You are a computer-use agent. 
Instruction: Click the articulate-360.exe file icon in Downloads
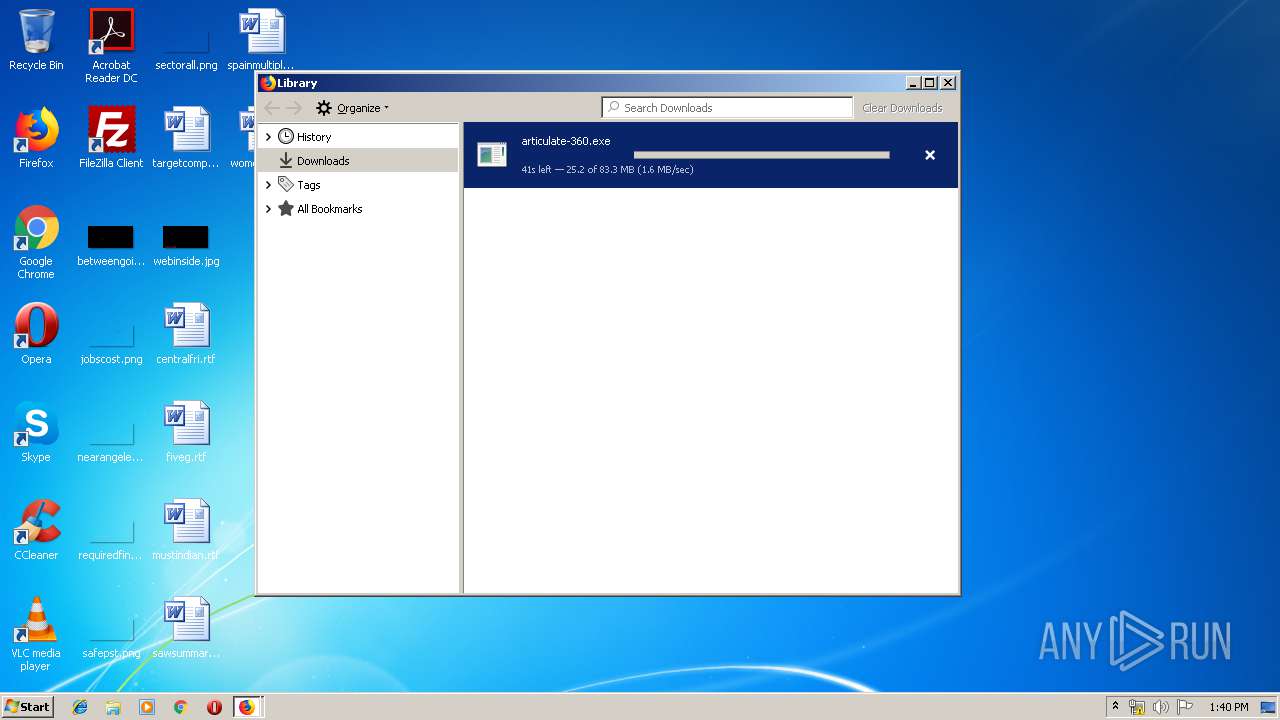click(492, 154)
